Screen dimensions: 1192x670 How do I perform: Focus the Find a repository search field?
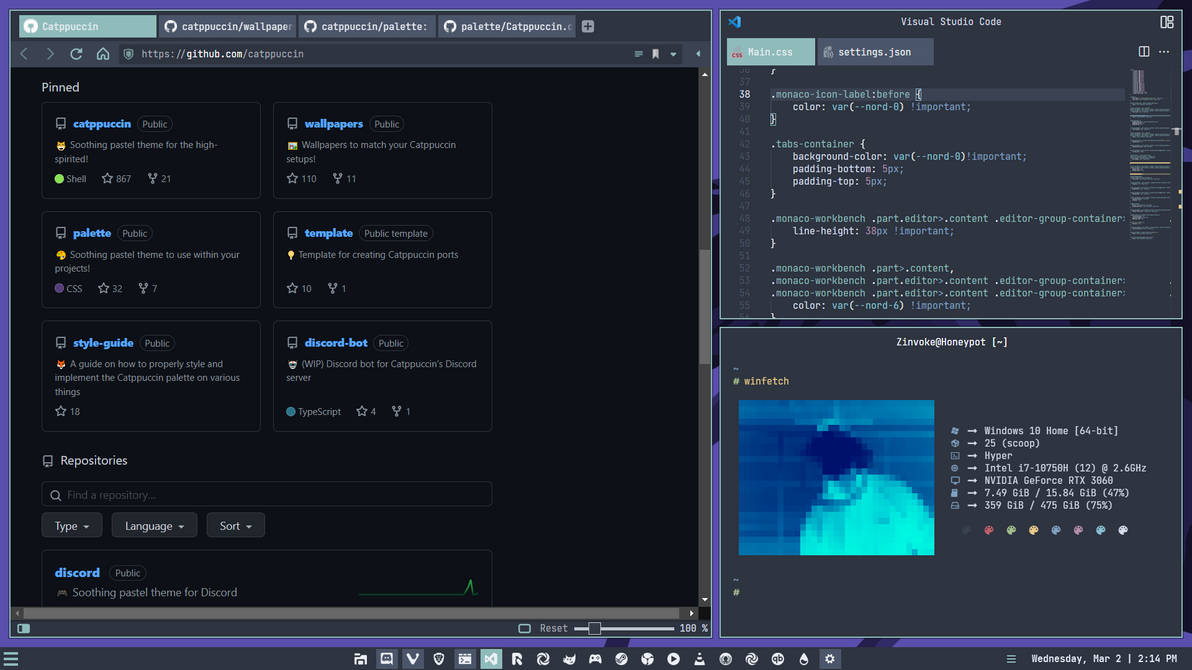click(x=267, y=495)
